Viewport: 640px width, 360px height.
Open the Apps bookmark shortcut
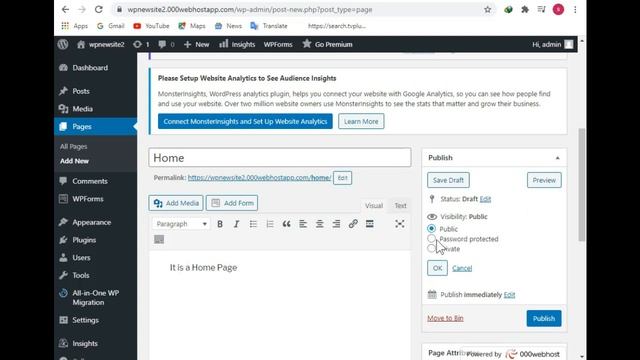[74, 26]
